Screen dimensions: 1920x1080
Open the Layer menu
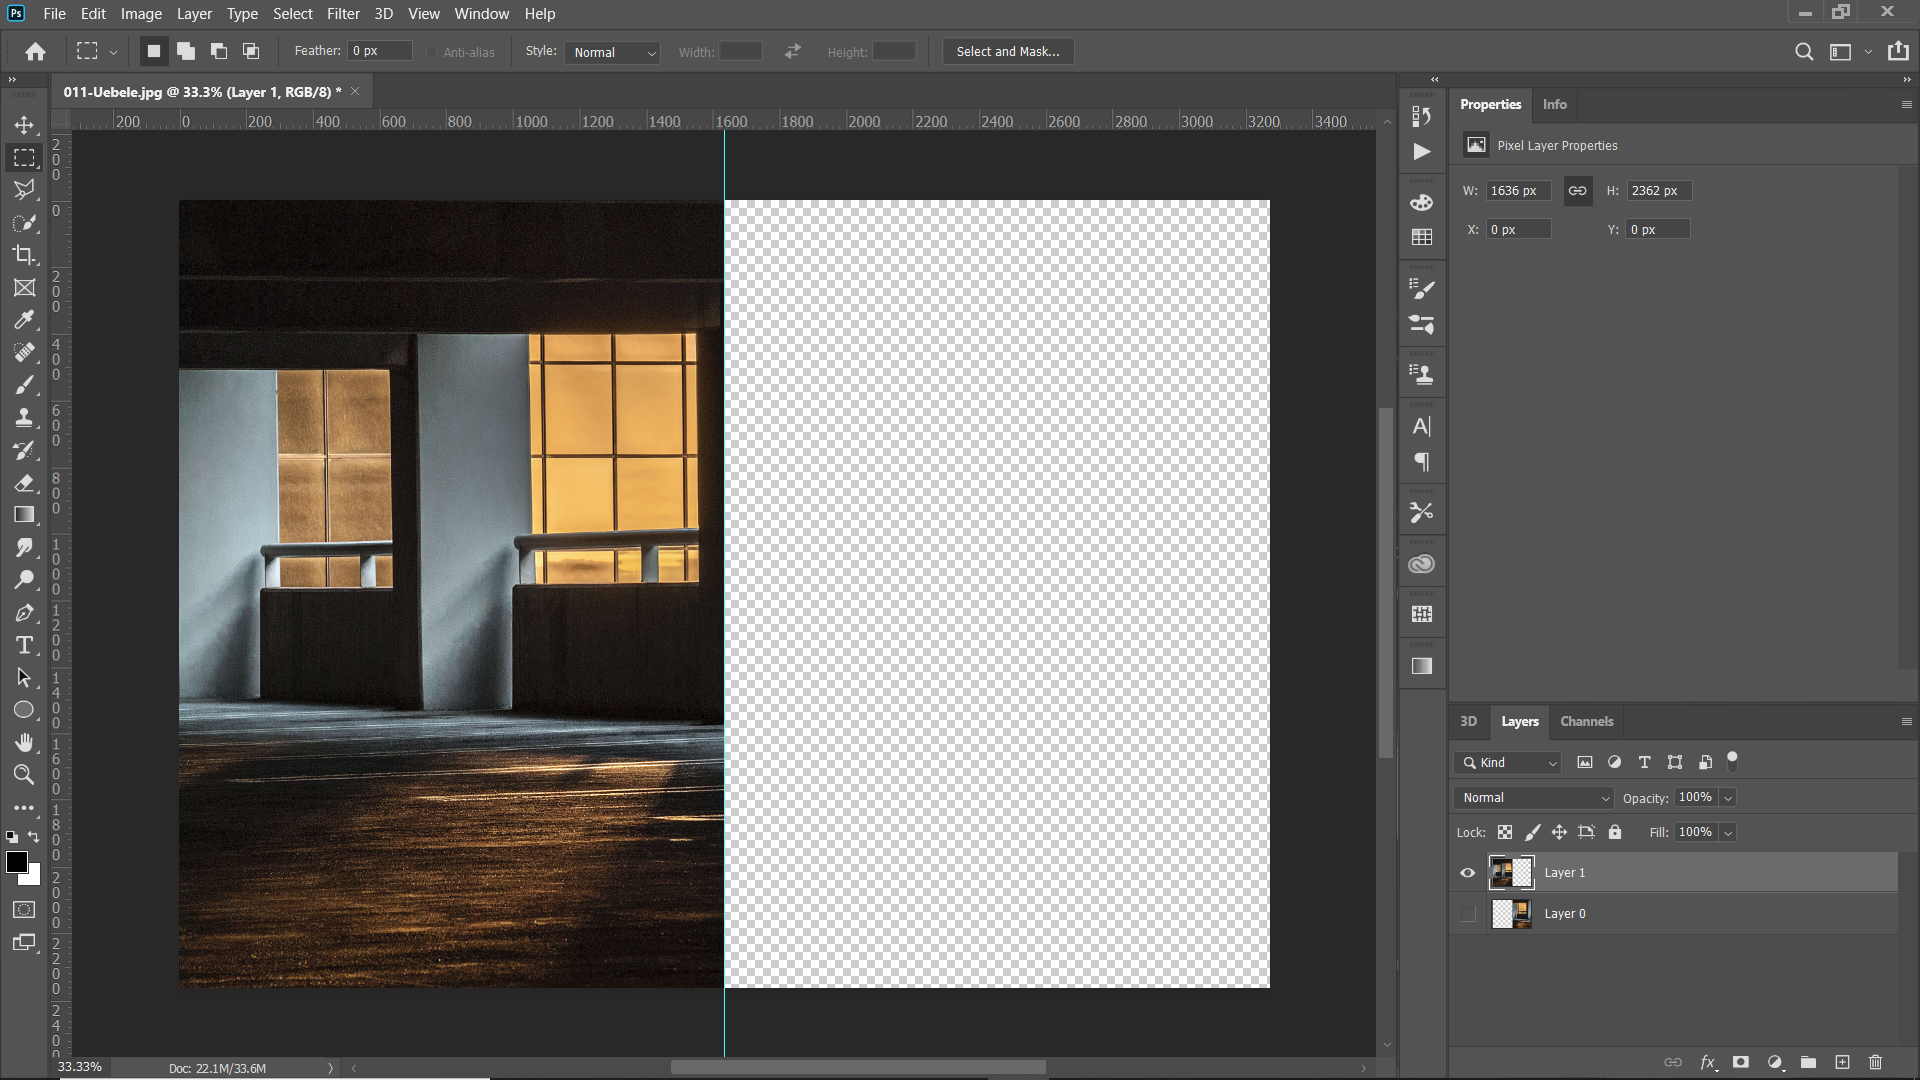pyautogui.click(x=194, y=13)
